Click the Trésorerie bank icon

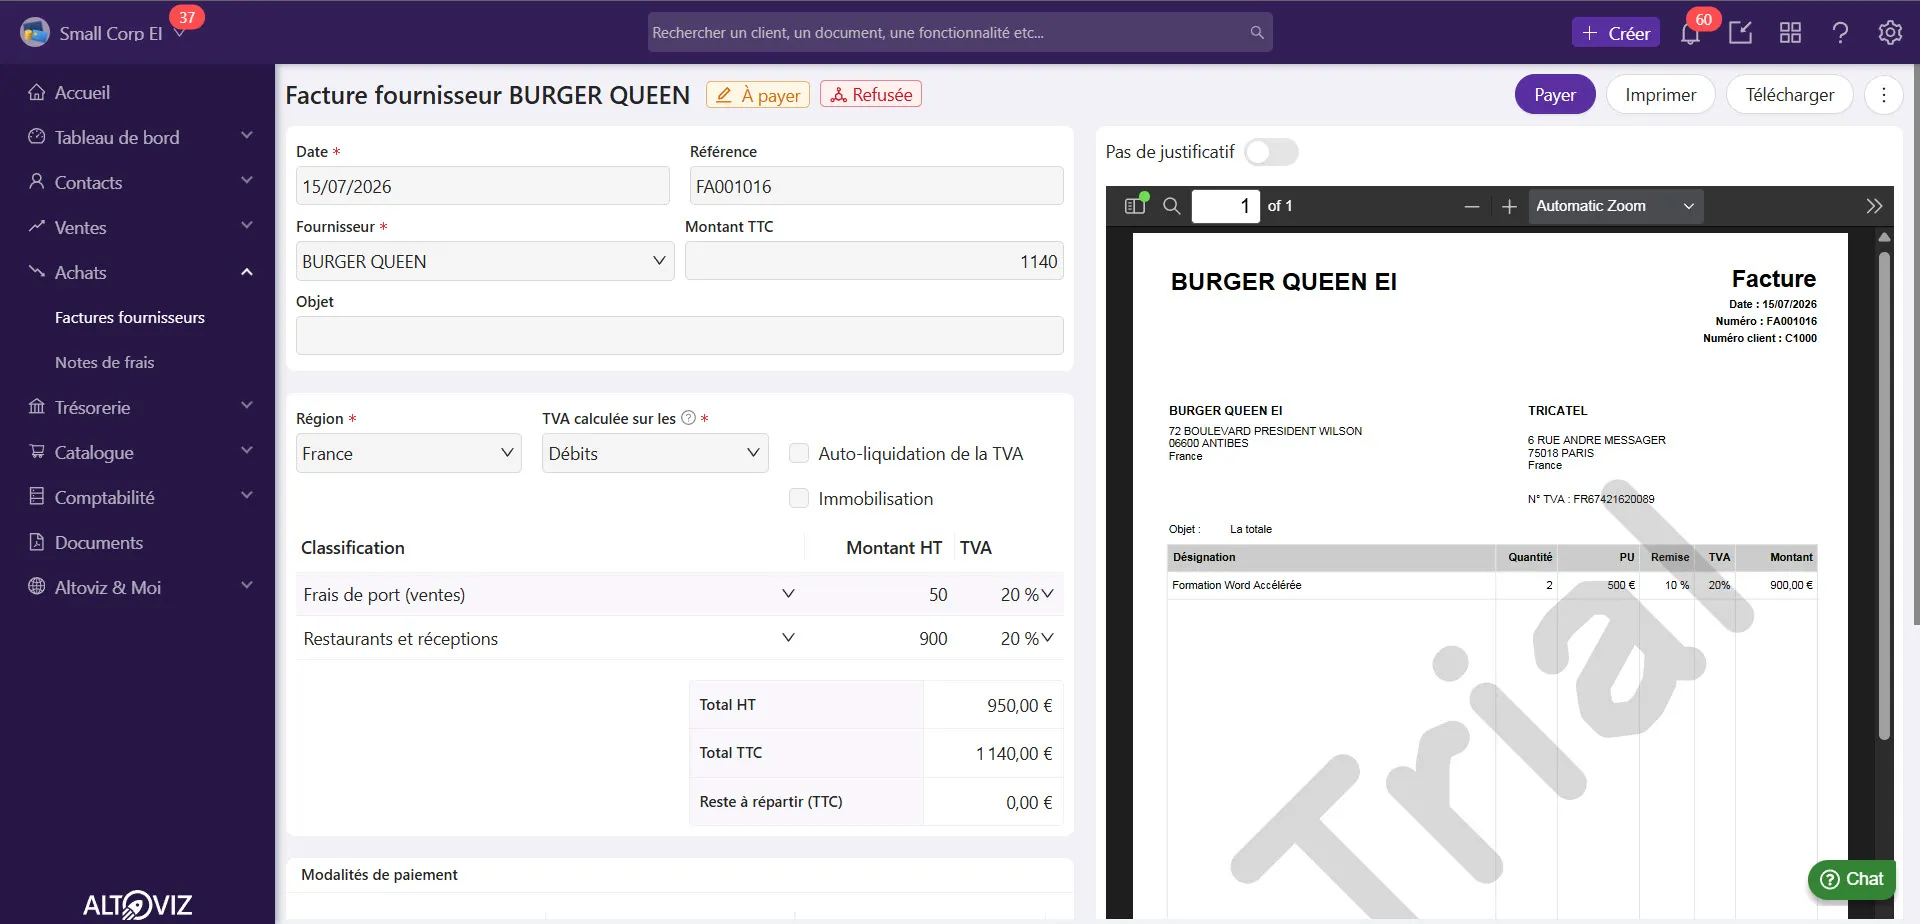[37, 407]
